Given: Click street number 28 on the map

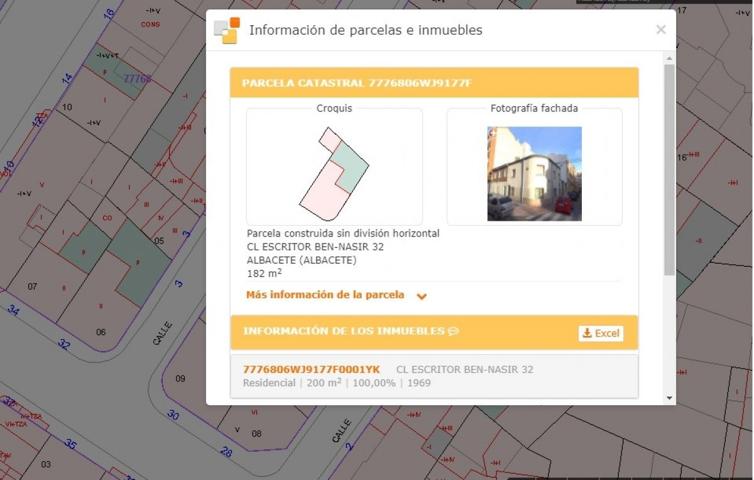Looking at the screenshot, I should pos(226,451).
